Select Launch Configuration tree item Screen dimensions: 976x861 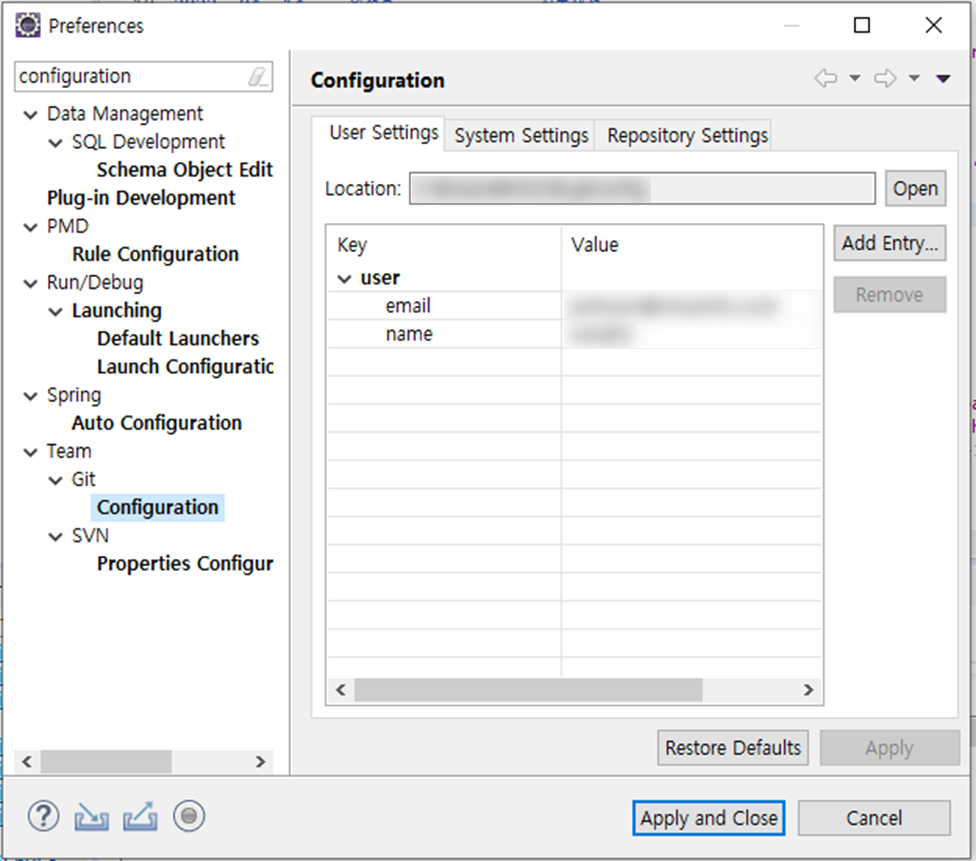185,367
